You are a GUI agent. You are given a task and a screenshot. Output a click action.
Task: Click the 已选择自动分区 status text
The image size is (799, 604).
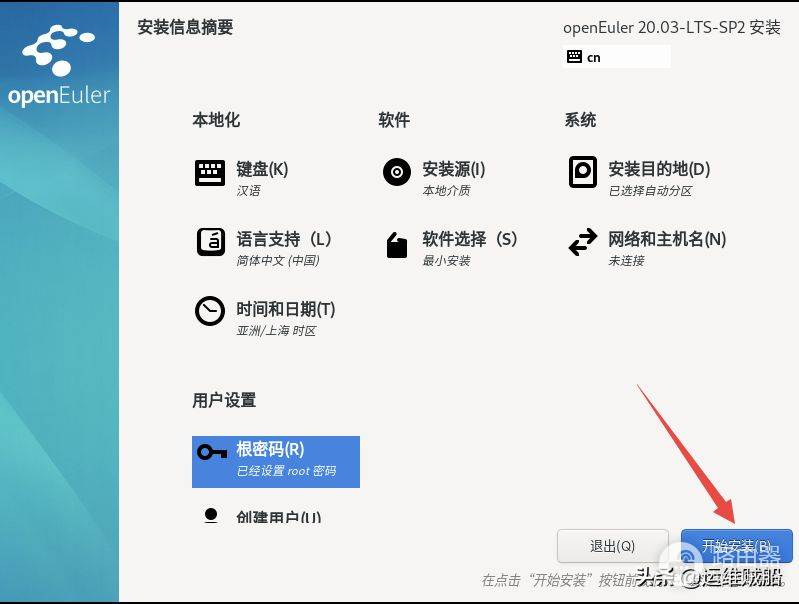click(650, 191)
